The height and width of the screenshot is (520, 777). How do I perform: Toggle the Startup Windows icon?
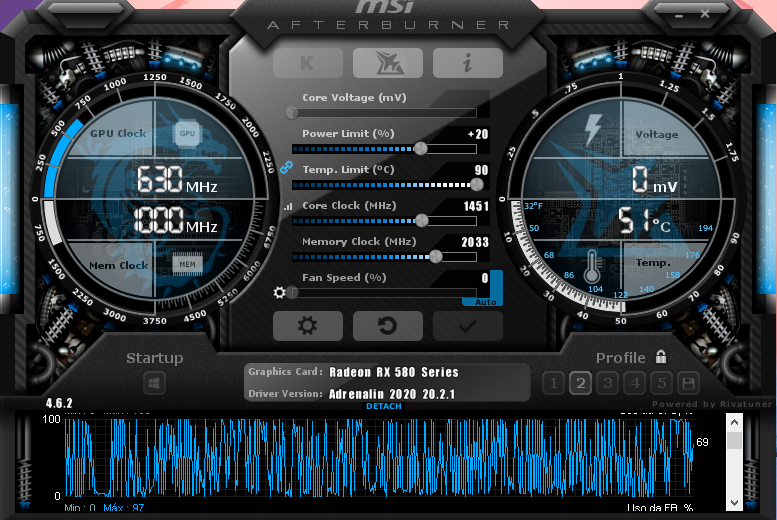tap(154, 383)
